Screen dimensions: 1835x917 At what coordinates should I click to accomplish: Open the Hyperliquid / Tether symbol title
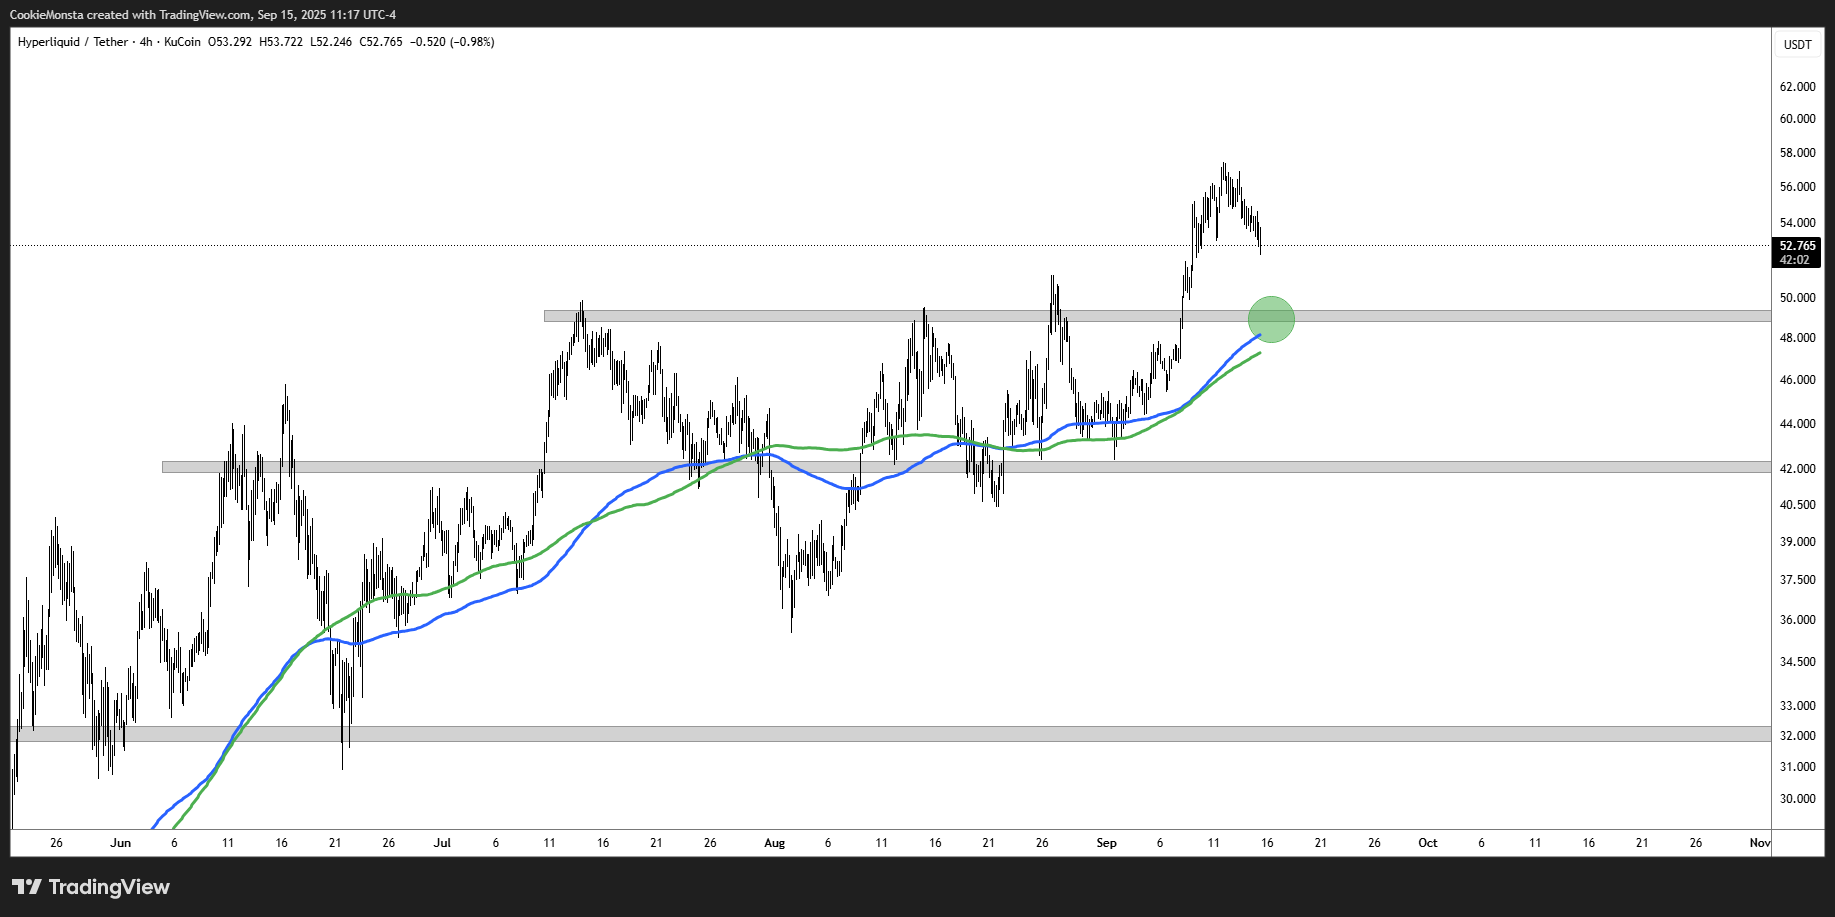coord(73,42)
